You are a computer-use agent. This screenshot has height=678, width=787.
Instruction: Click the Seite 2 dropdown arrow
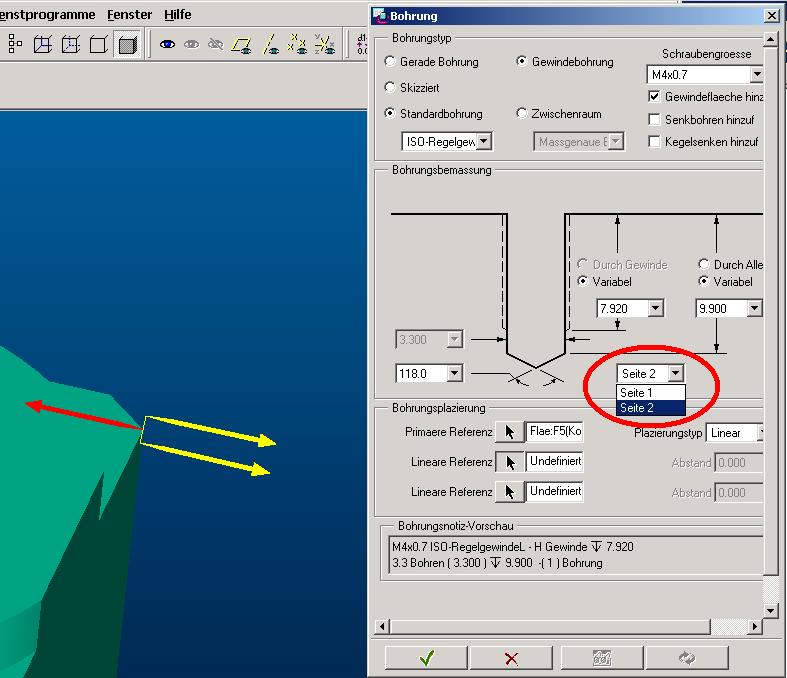(676, 373)
